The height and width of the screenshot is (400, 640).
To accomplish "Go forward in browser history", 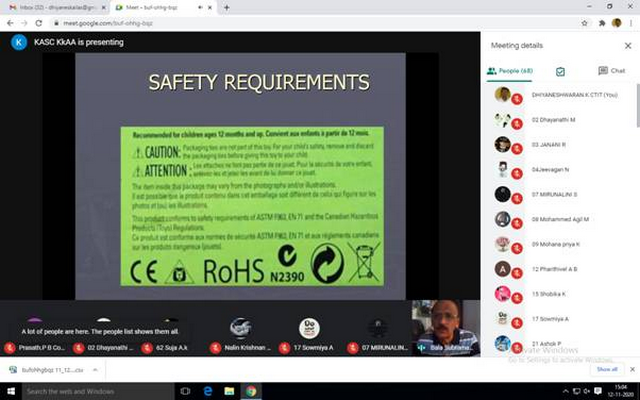I will coord(24,23).
